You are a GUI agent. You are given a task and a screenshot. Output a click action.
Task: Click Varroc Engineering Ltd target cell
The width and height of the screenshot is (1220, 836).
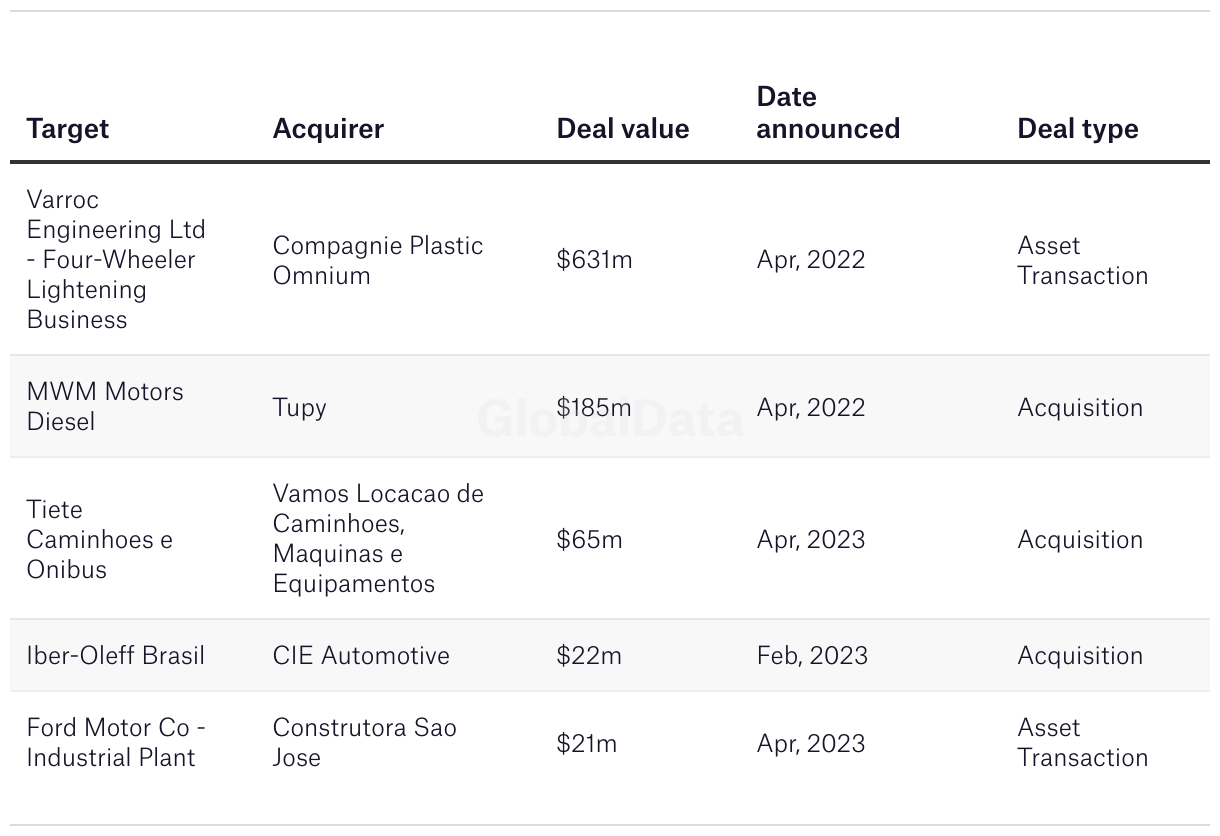116,259
